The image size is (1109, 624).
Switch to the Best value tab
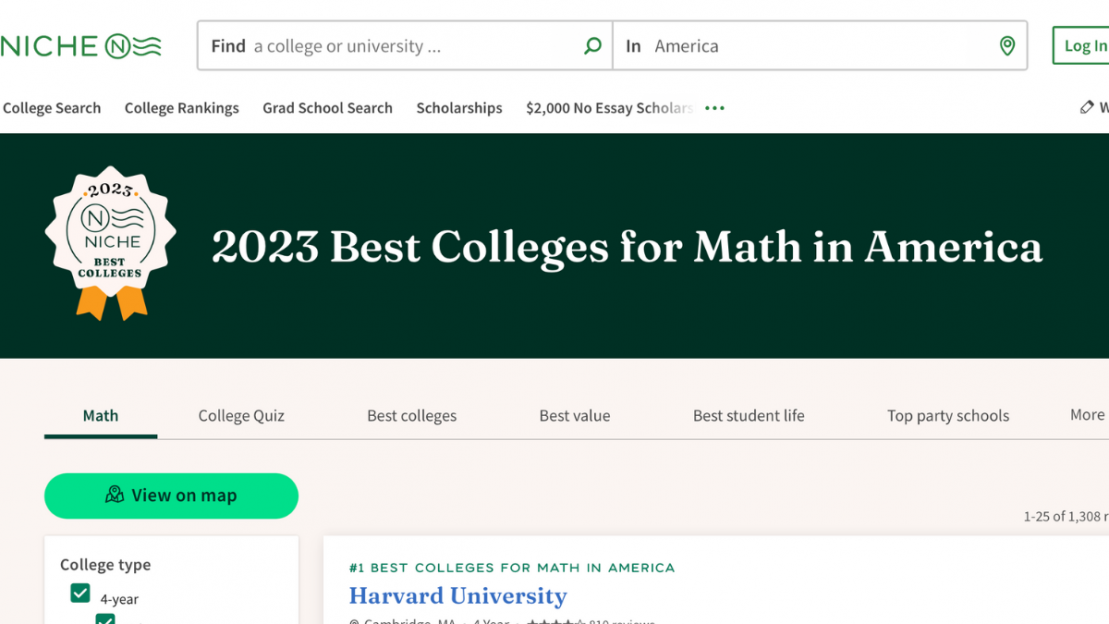(x=574, y=415)
